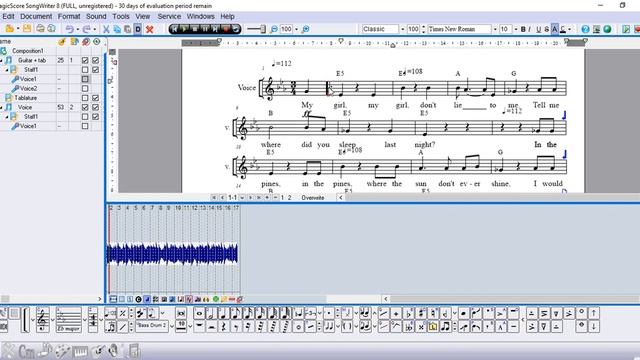The height and width of the screenshot is (360, 640).
Task: Click the slider left of the zoom field
Action: click(256, 29)
